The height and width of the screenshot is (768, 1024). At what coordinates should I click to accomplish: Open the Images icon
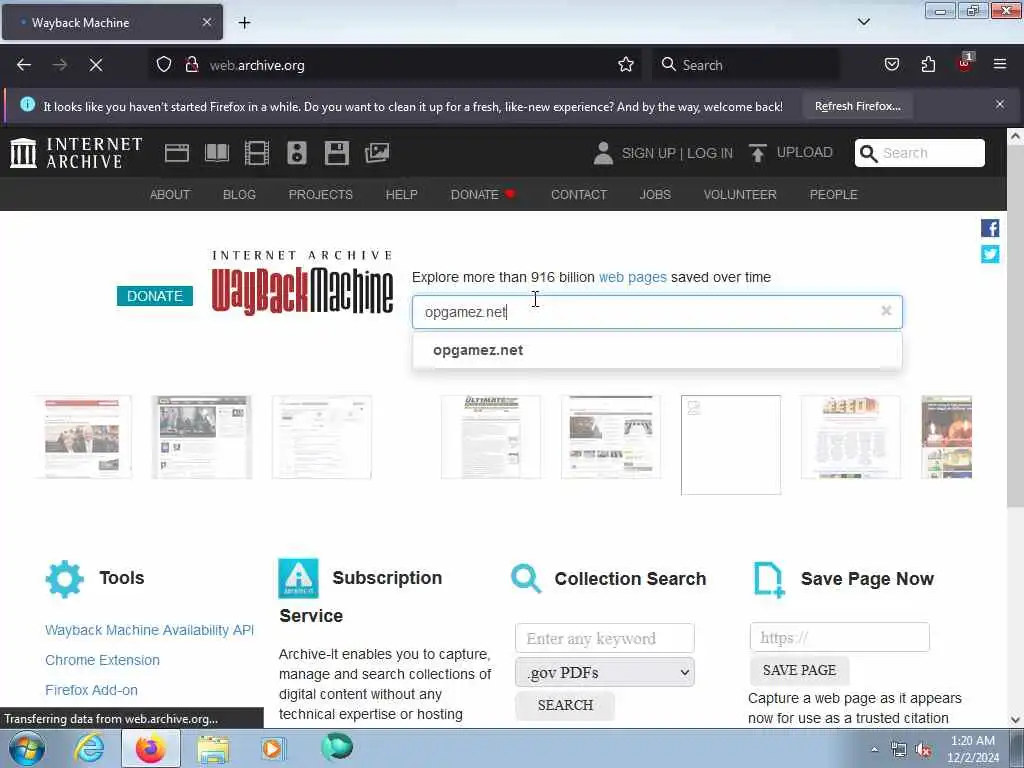tap(377, 153)
